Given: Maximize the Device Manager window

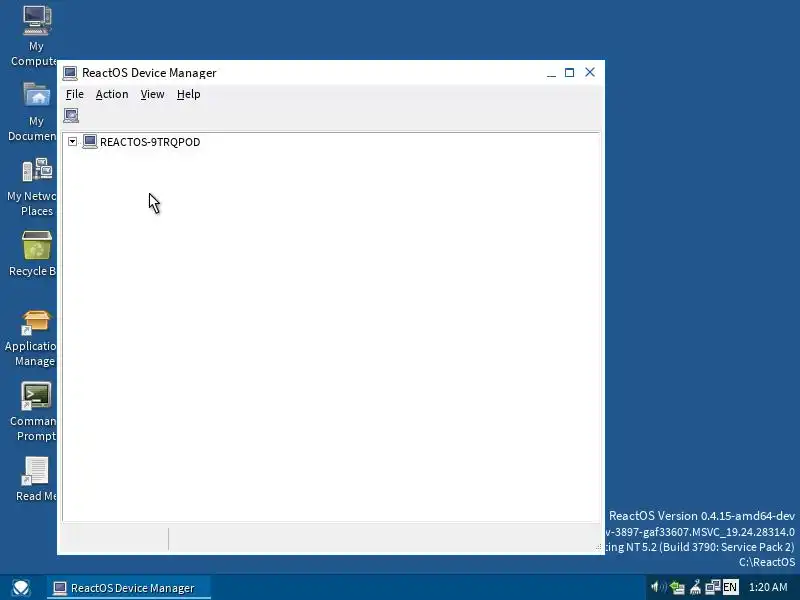Looking at the screenshot, I should click(x=569, y=73).
